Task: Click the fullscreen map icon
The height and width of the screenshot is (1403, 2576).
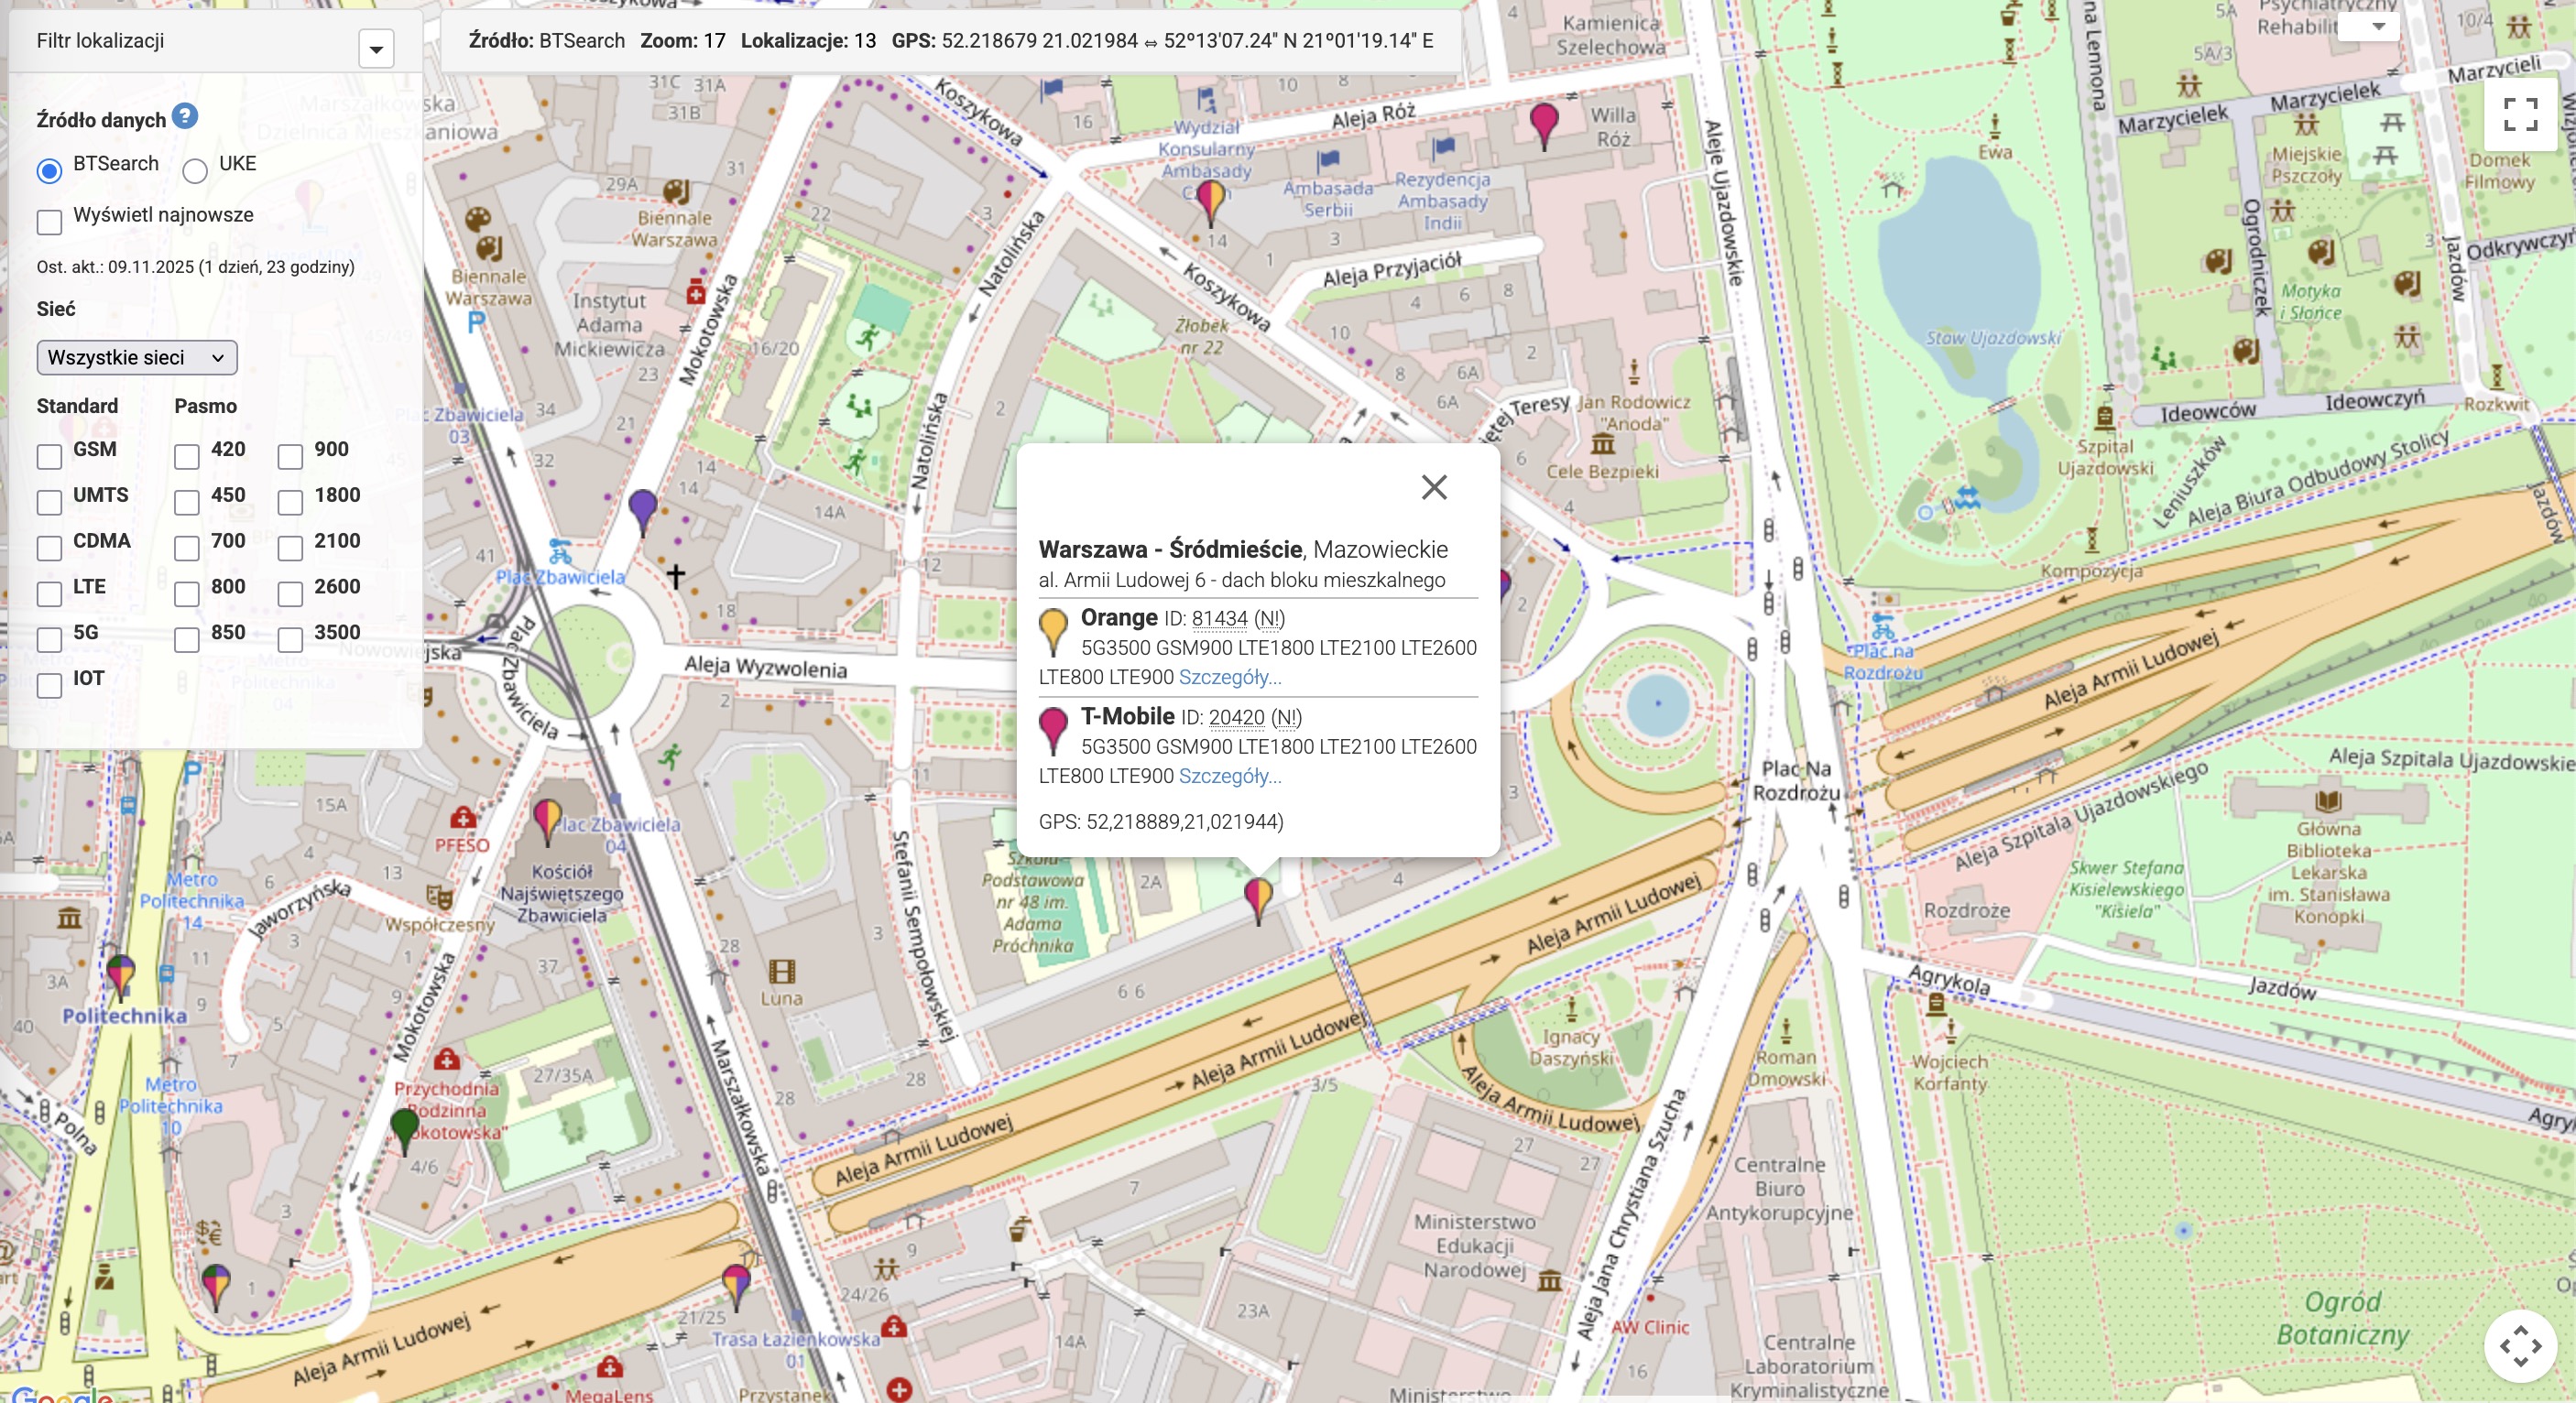Action: [2520, 114]
